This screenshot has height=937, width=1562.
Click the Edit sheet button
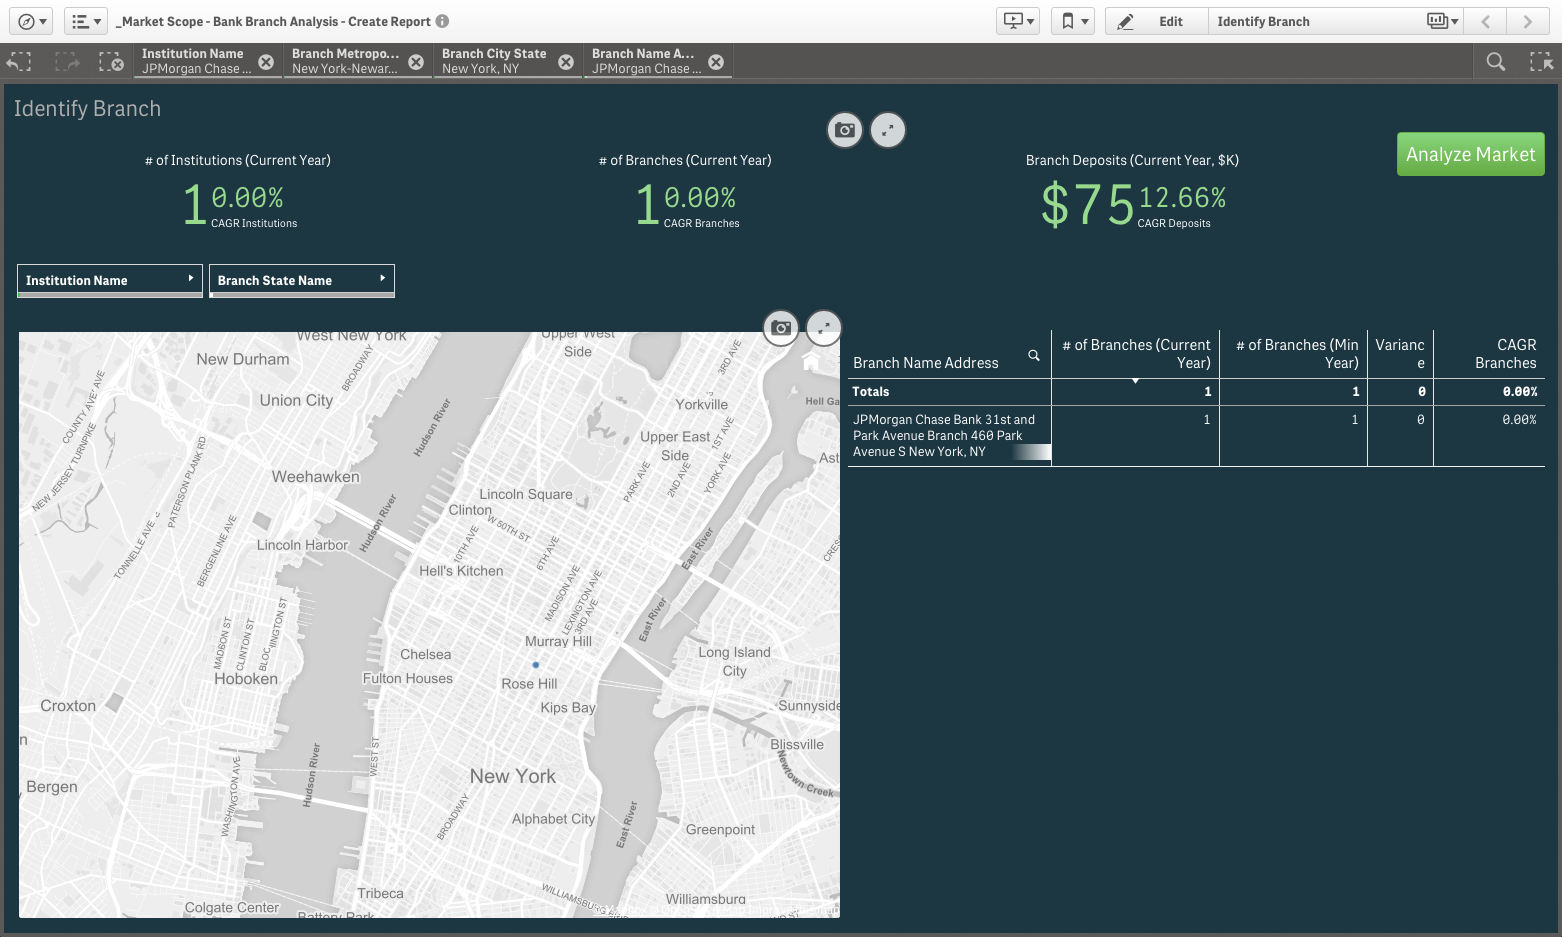click(1156, 21)
